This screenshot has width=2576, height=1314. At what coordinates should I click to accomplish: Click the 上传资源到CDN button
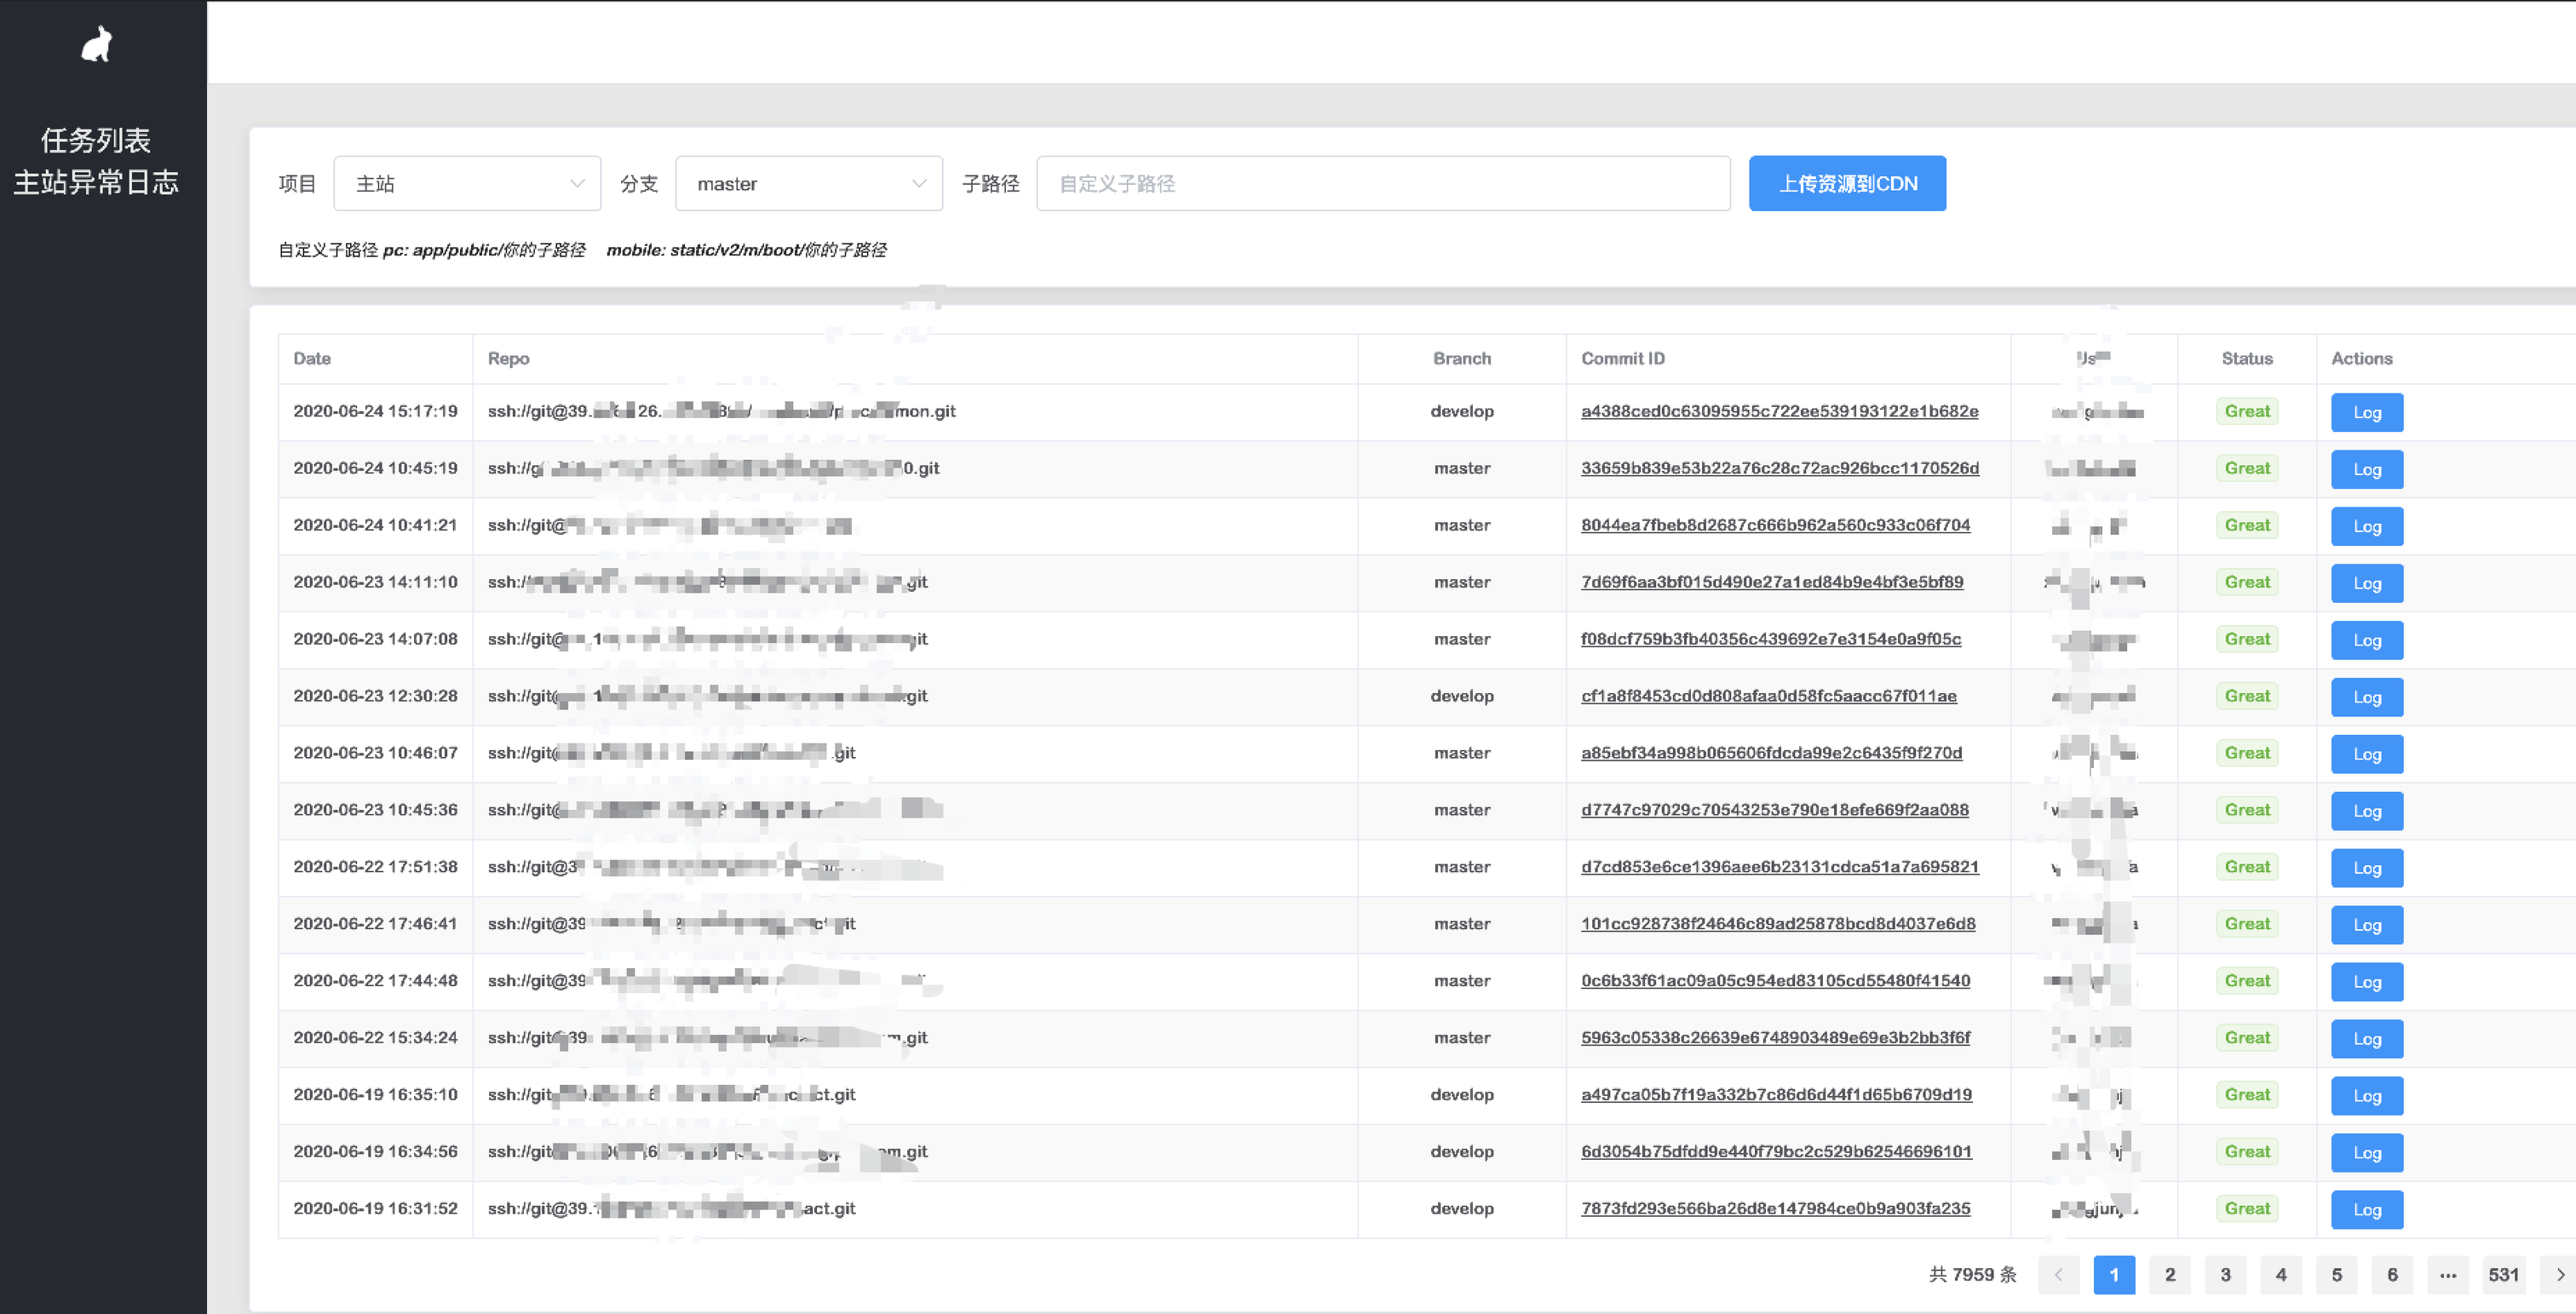pos(1847,183)
